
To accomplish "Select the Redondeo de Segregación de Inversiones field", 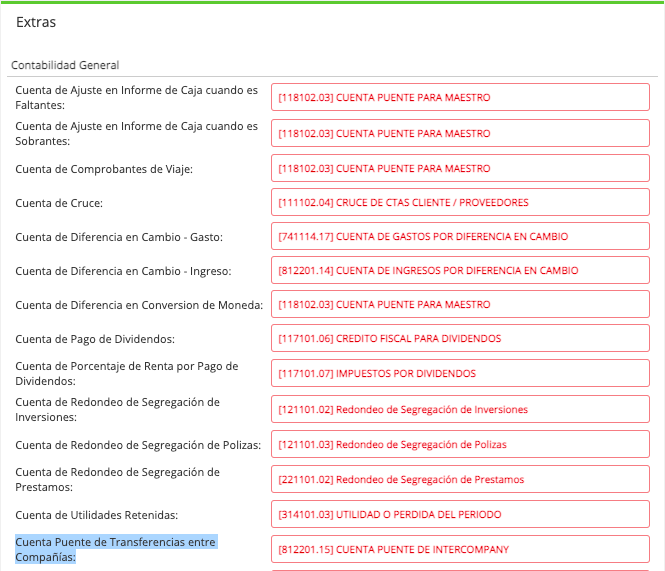I will [x=460, y=409].
